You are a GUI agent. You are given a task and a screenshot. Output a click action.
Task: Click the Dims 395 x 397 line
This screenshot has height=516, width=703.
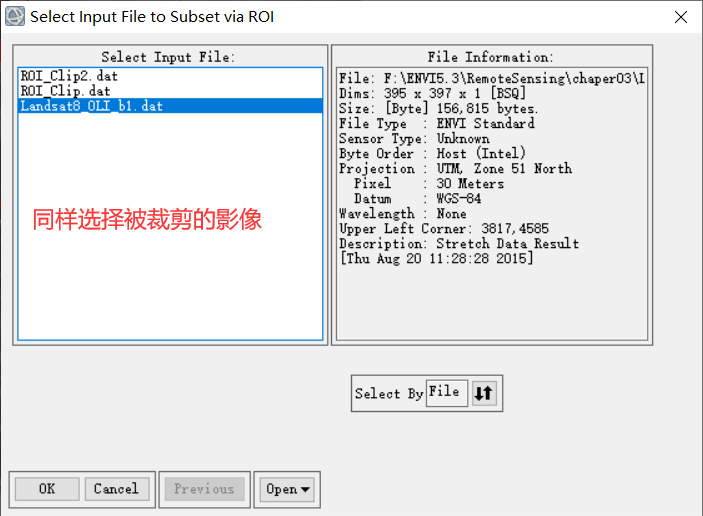(x=432, y=93)
